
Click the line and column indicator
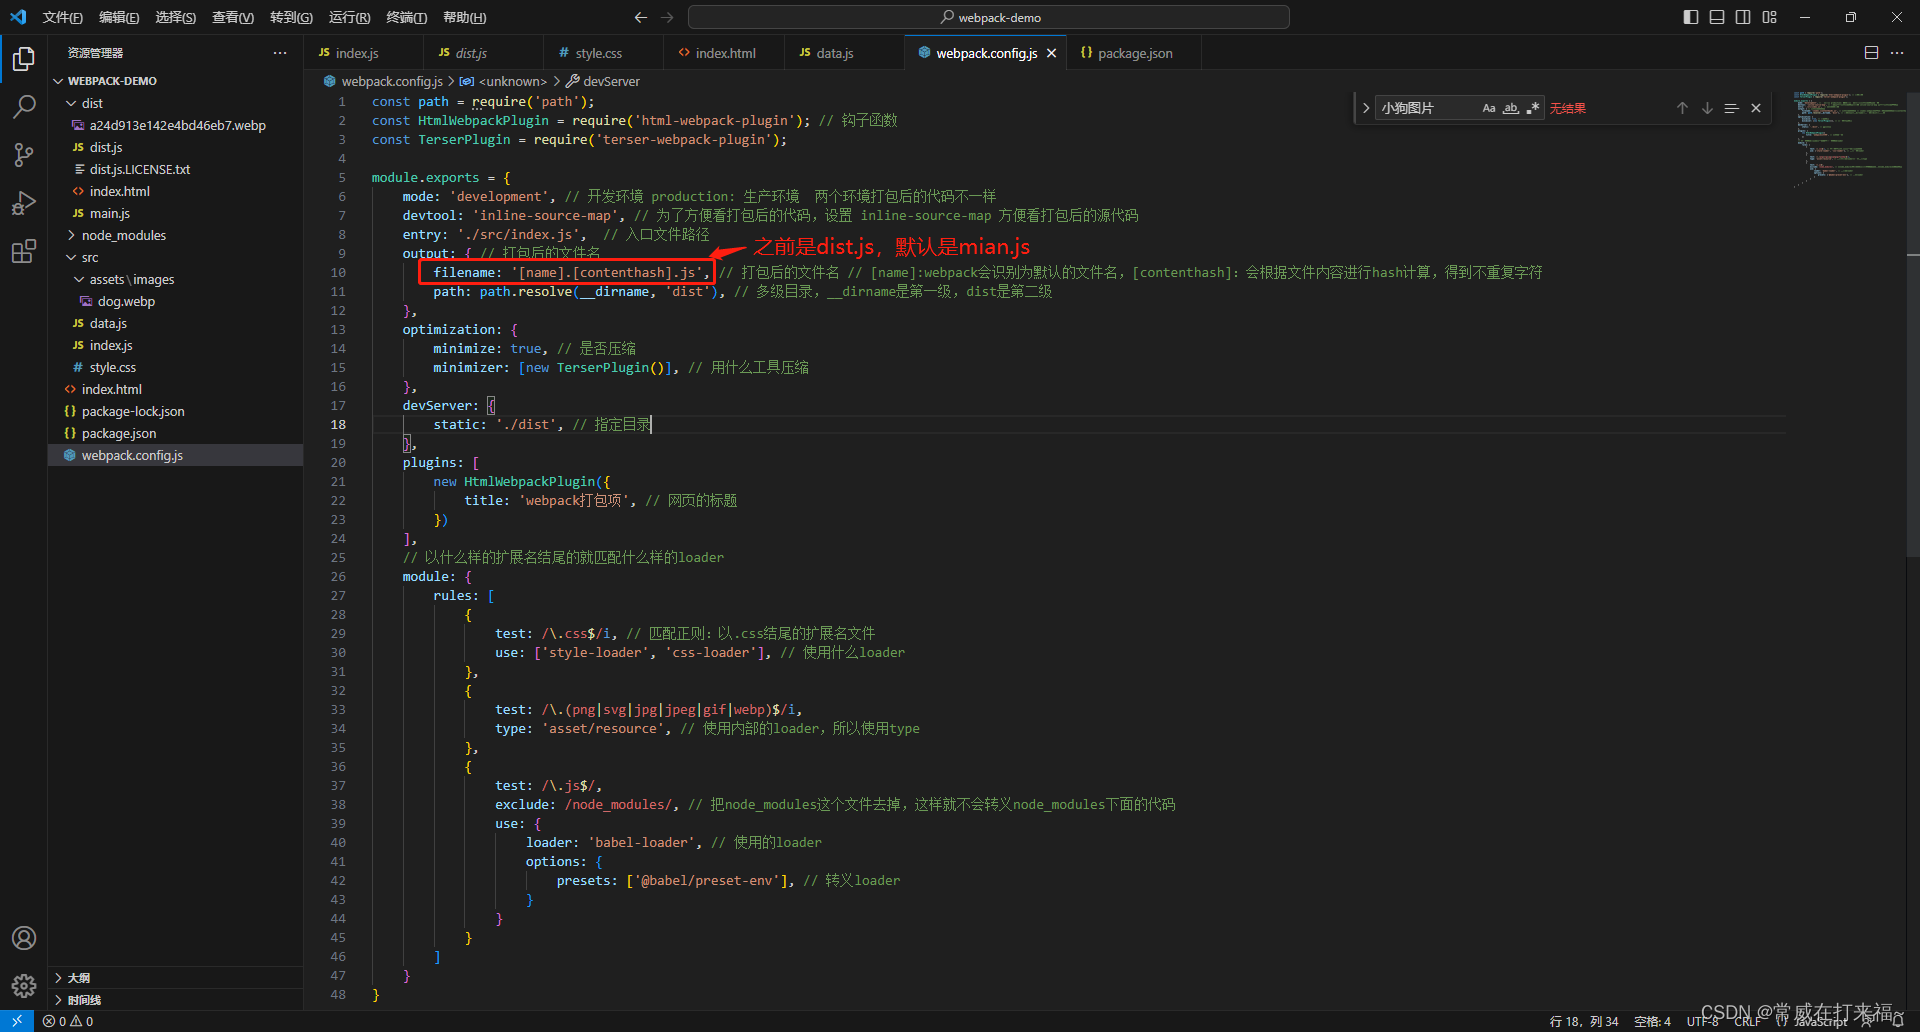[x=1584, y=1021]
